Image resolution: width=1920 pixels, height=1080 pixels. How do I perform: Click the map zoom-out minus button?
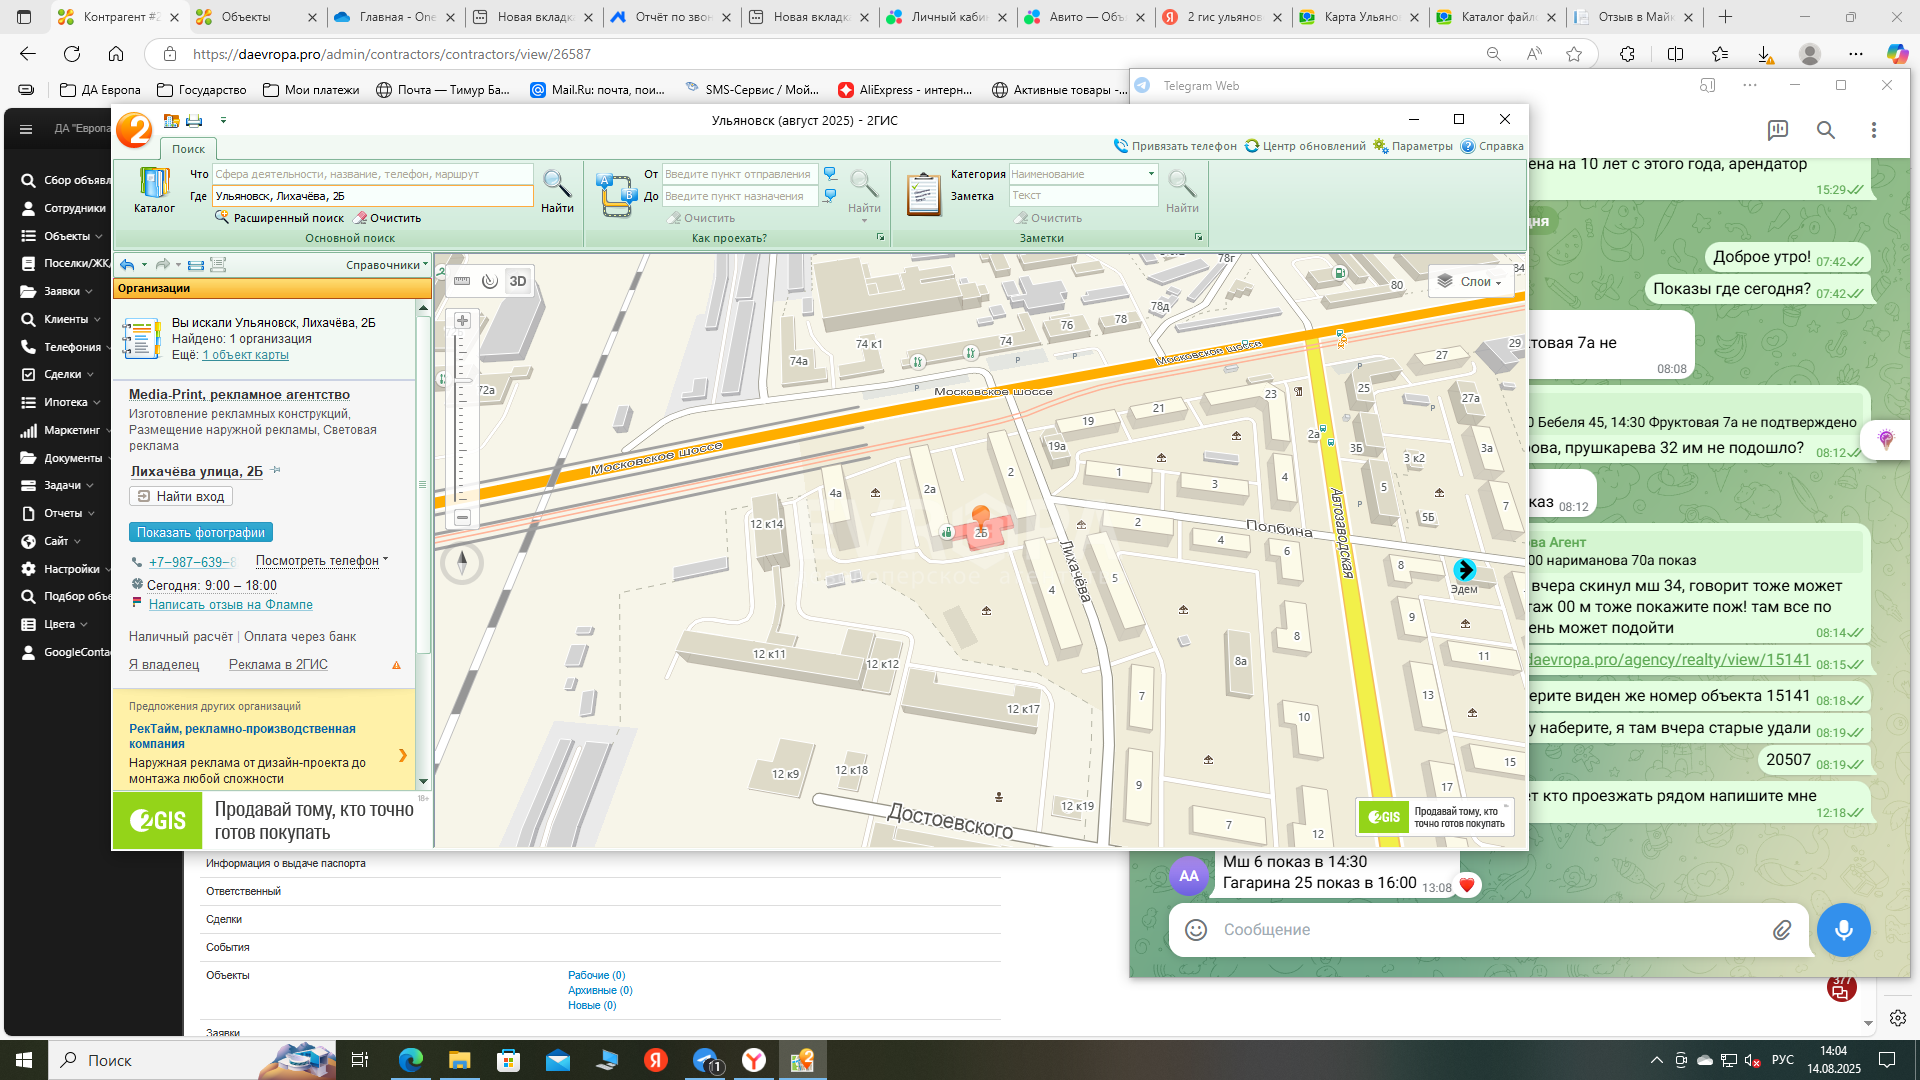(462, 517)
